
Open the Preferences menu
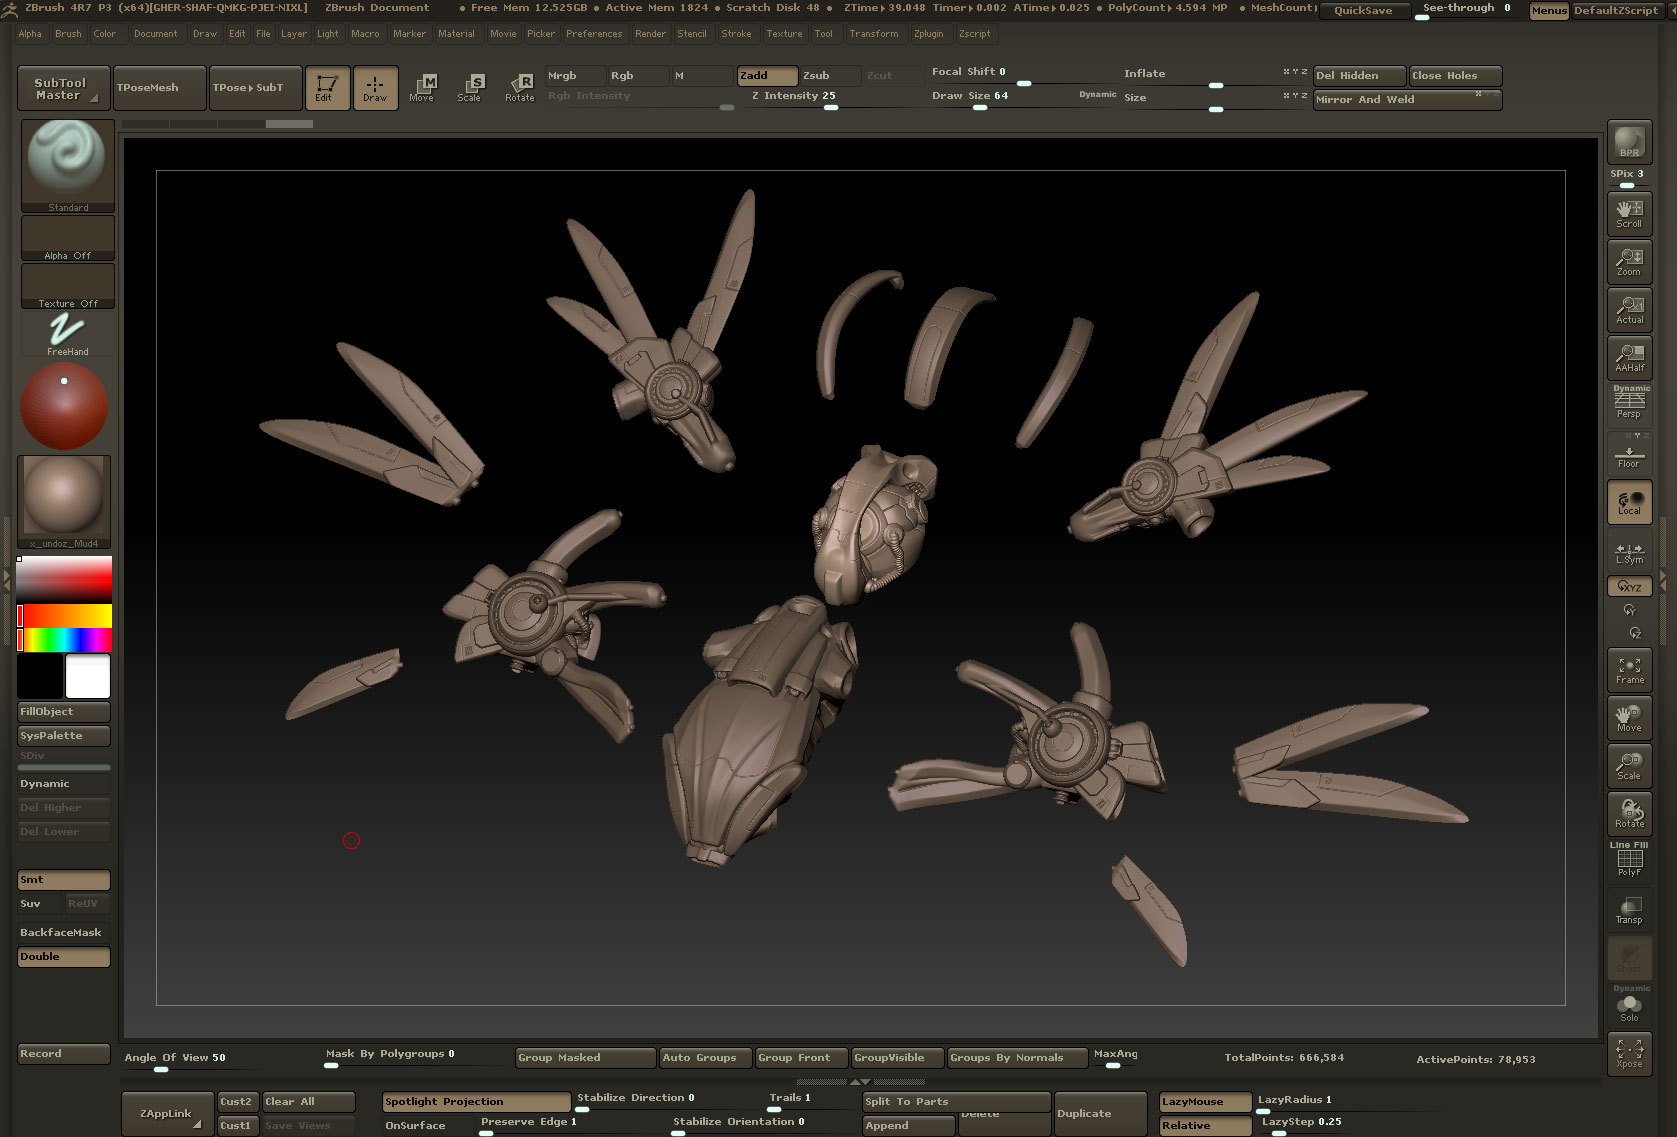(594, 34)
